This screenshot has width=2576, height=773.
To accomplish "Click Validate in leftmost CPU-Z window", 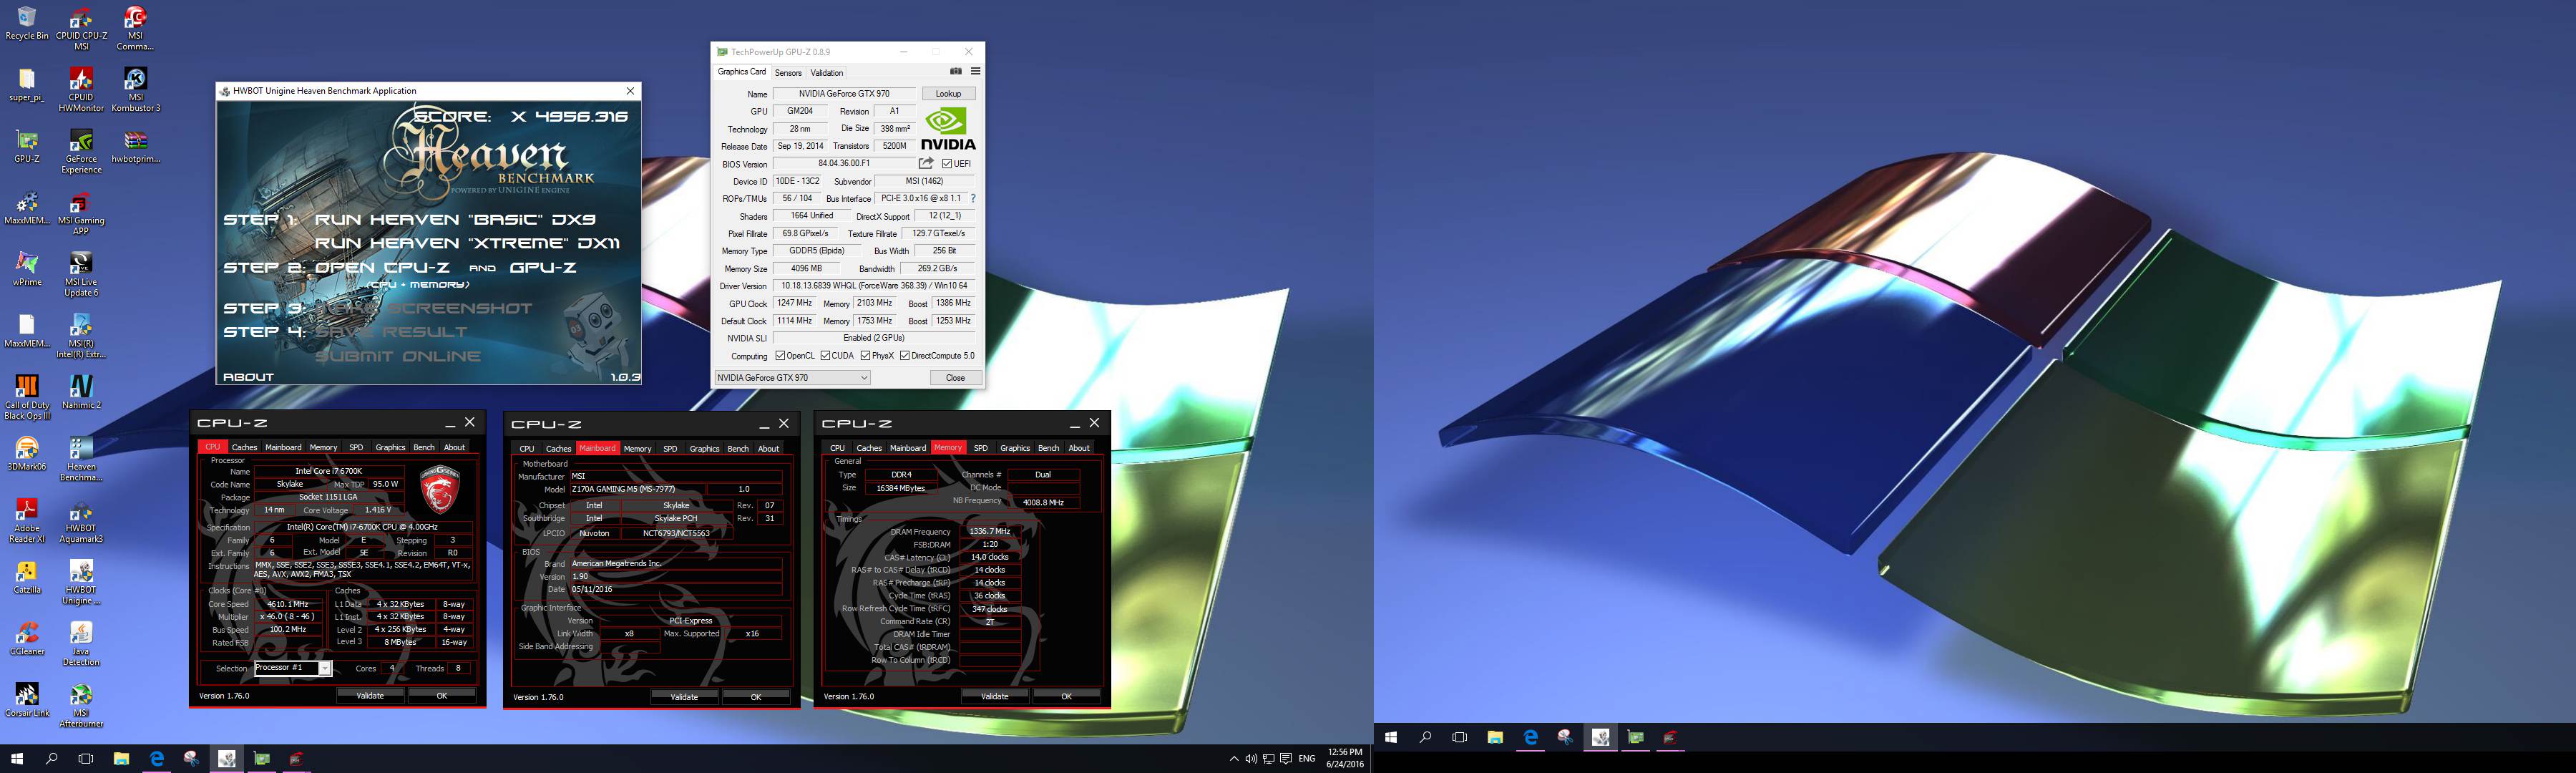I will (370, 695).
